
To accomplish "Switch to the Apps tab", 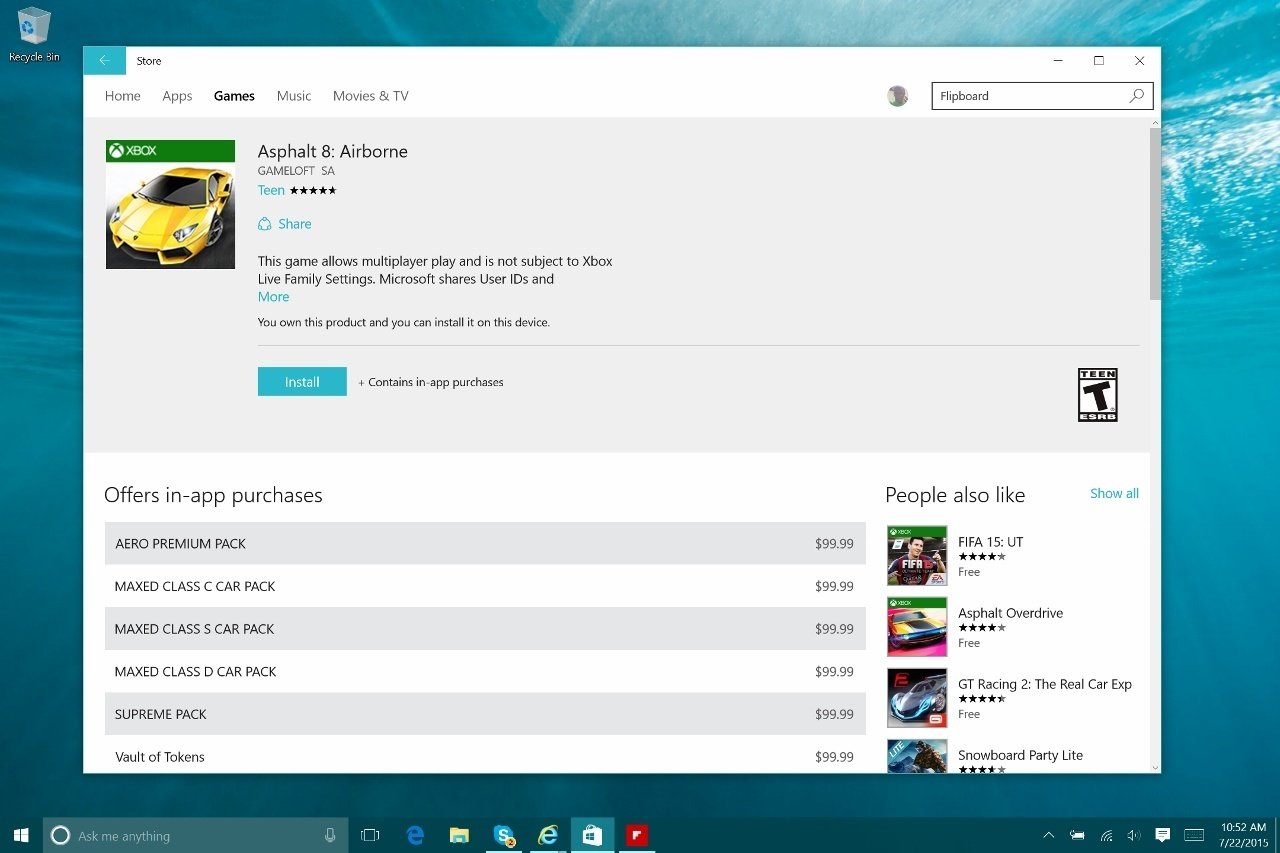I will [x=177, y=96].
